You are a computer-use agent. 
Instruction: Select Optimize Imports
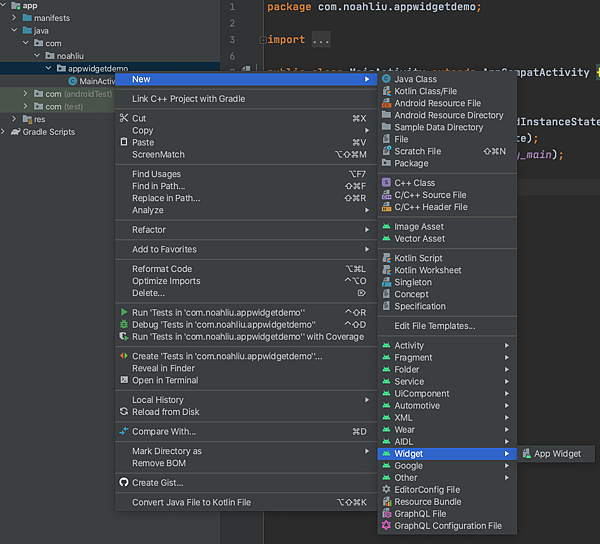(246, 280)
